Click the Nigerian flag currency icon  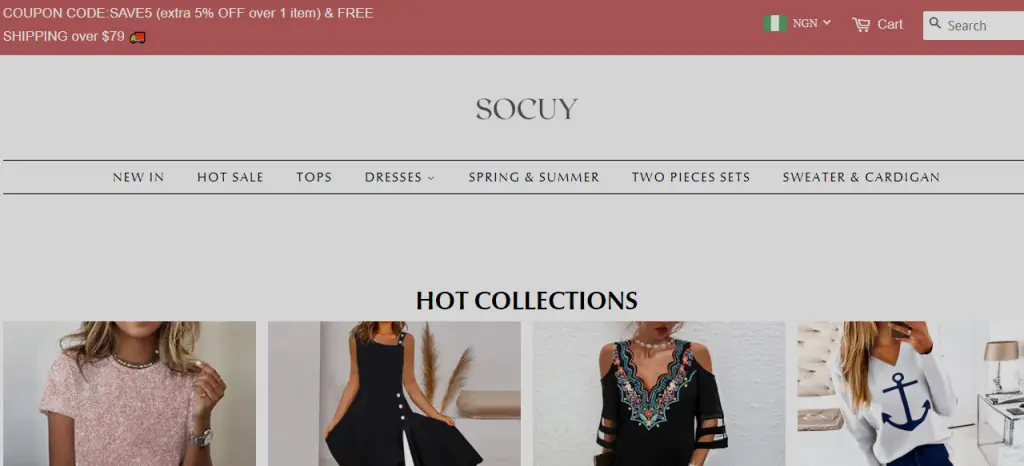coord(775,23)
